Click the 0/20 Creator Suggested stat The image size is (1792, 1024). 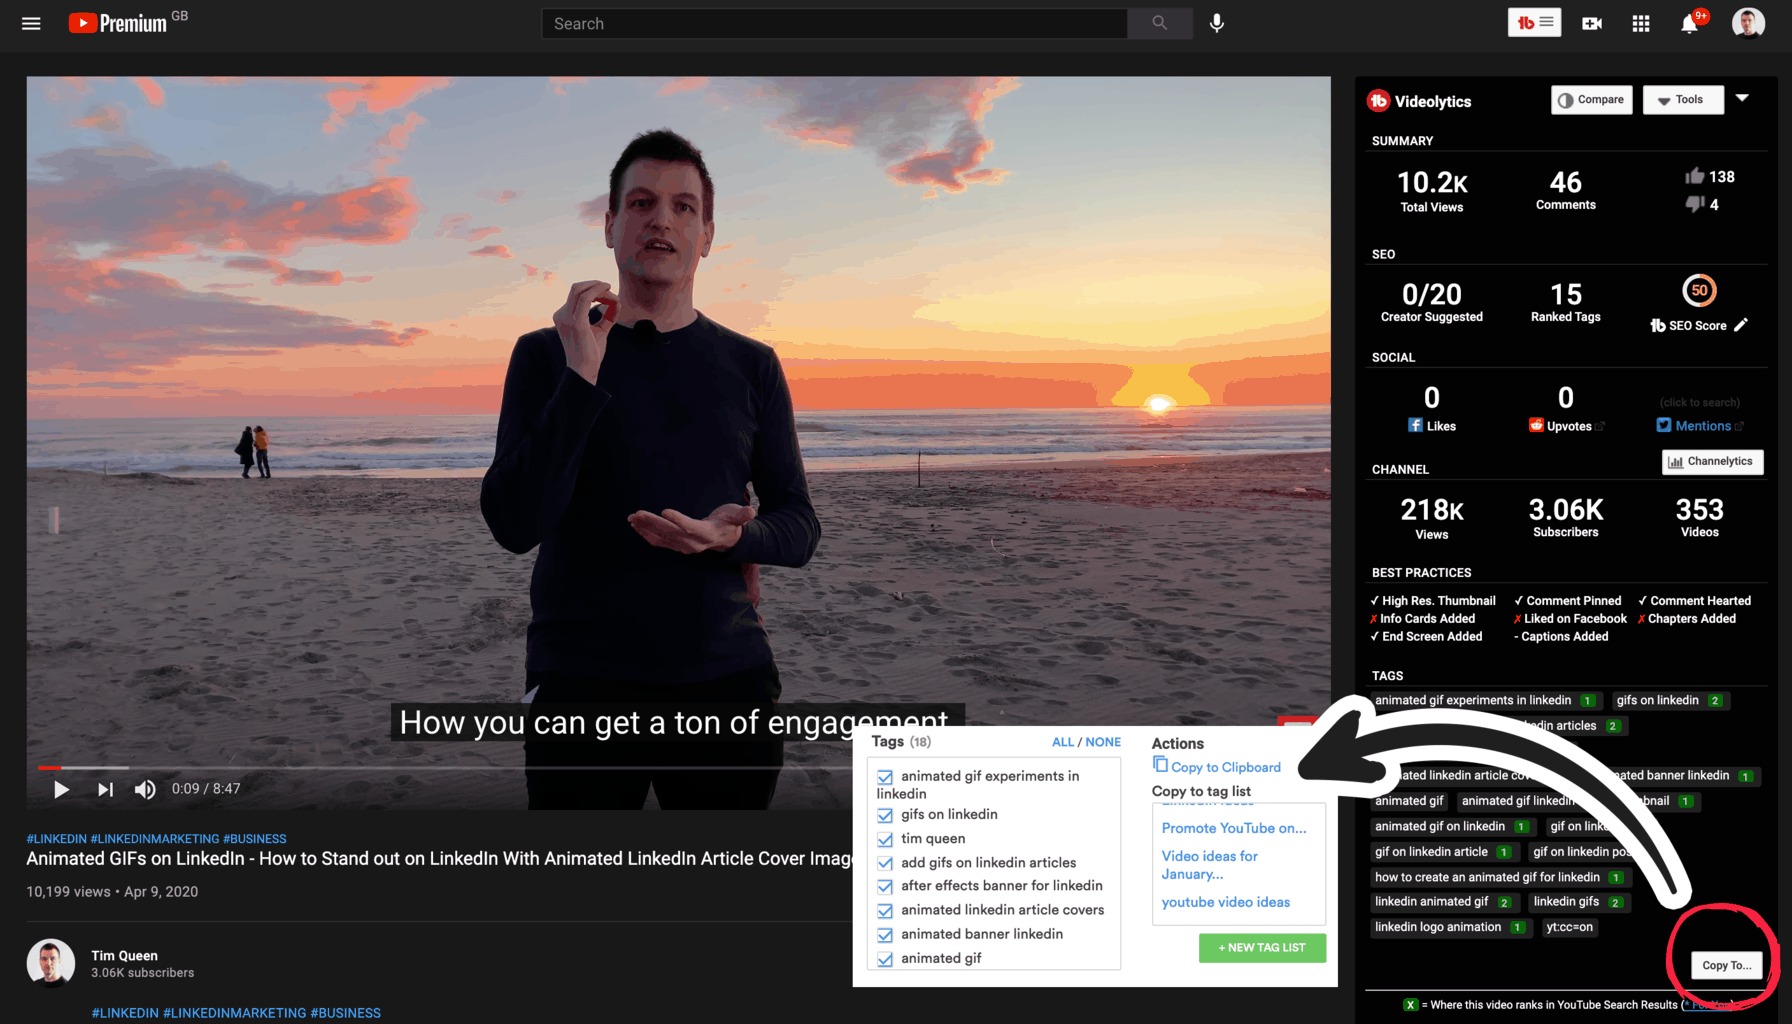click(1431, 302)
